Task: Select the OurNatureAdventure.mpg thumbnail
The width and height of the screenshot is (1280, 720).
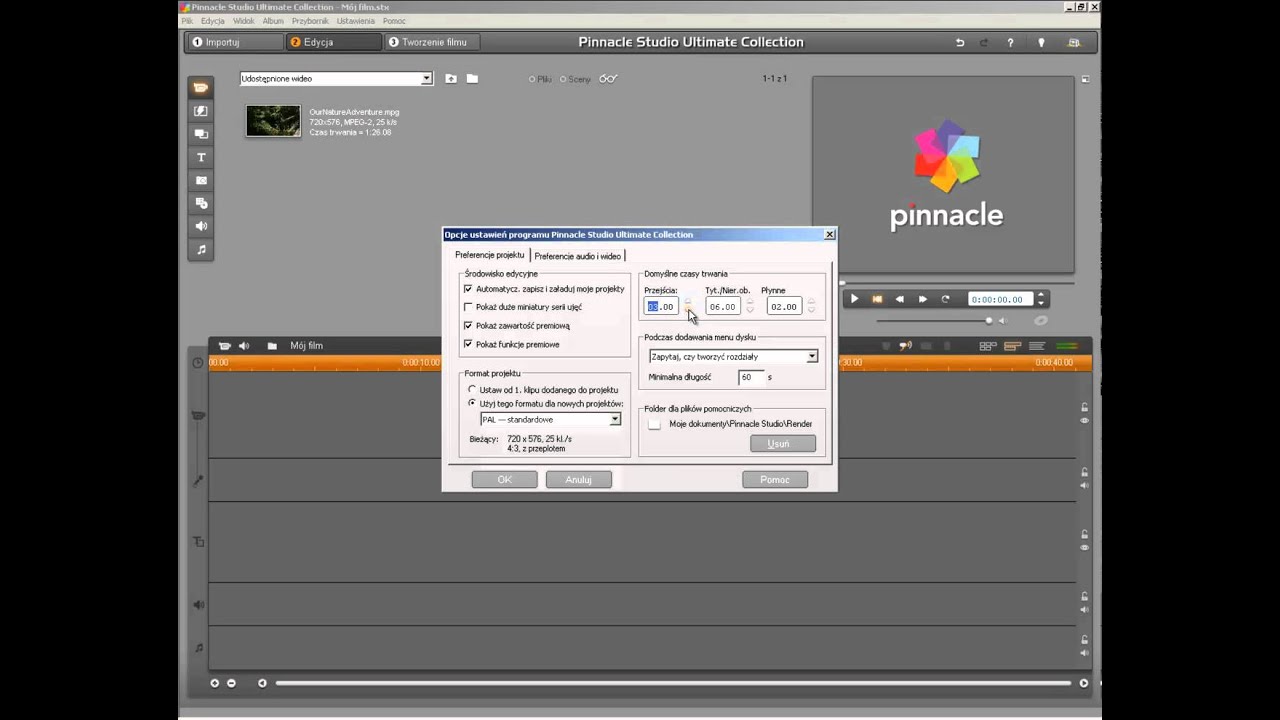Action: [x=273, y=121]
